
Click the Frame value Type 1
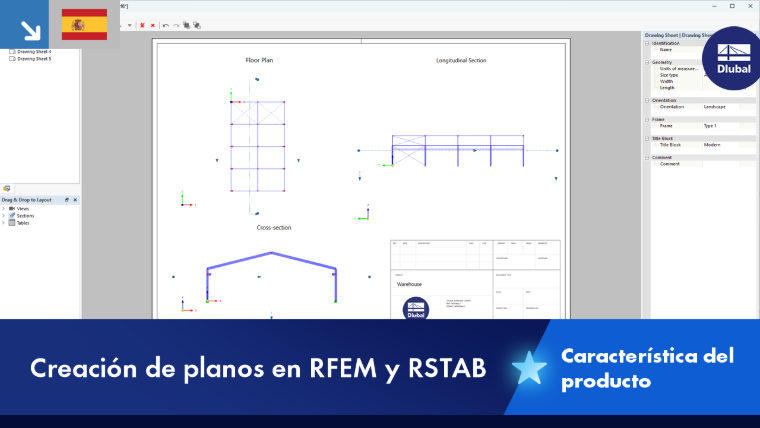pos(710,126)
